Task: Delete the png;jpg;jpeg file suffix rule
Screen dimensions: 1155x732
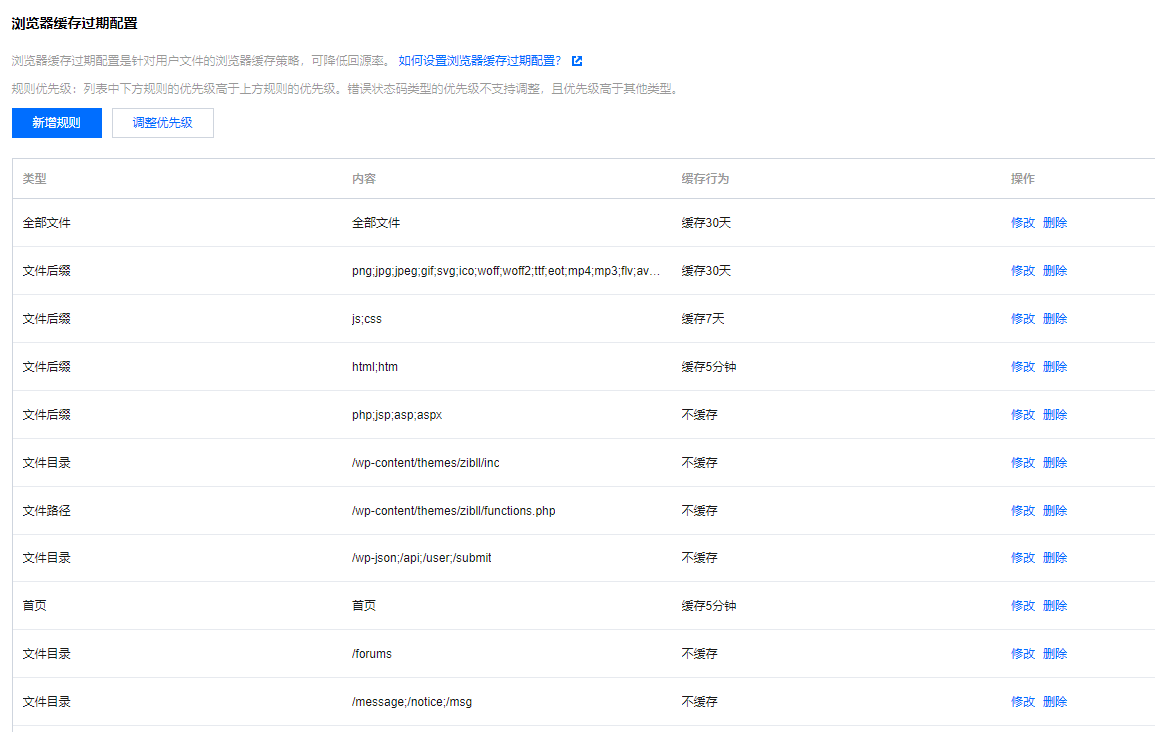Action: [1055, 270]
